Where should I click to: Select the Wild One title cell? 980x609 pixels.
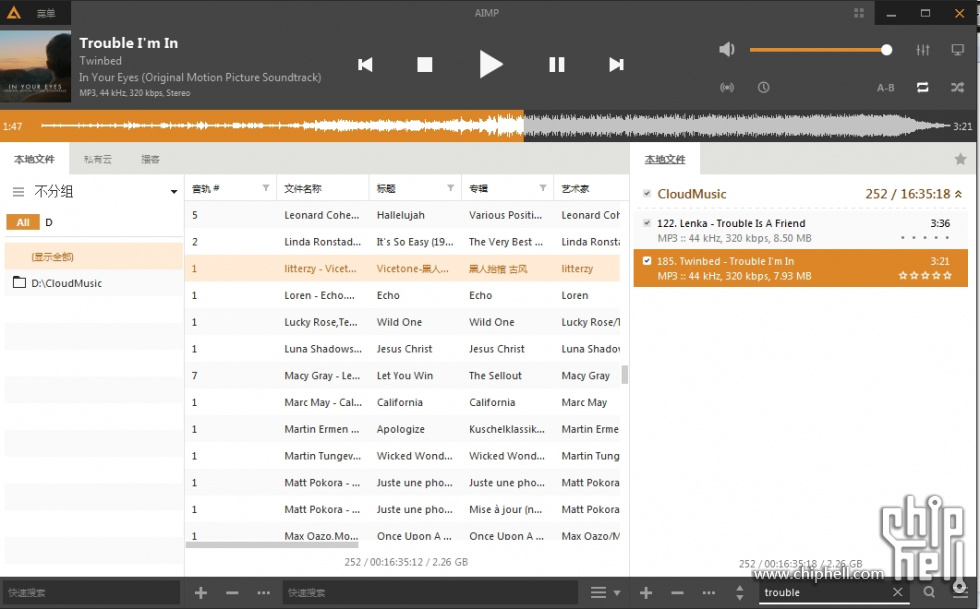coord(399,322)
